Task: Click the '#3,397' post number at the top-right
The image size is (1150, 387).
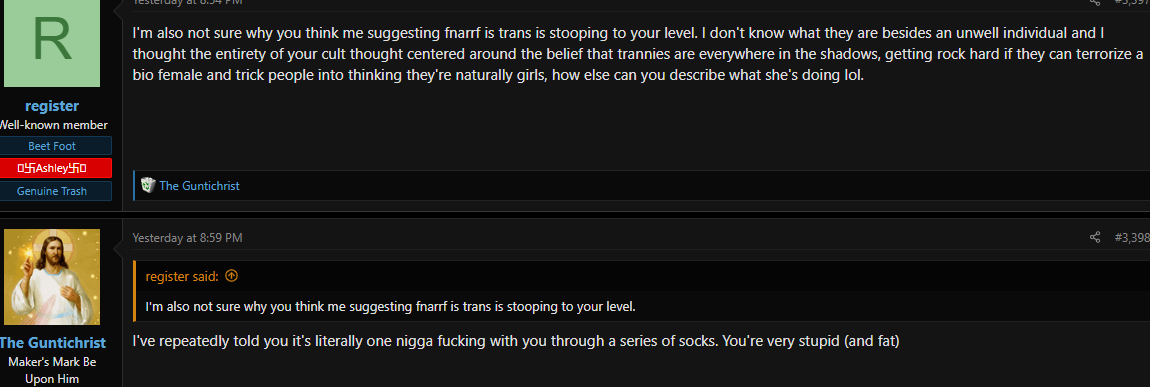Action: 1132,2
